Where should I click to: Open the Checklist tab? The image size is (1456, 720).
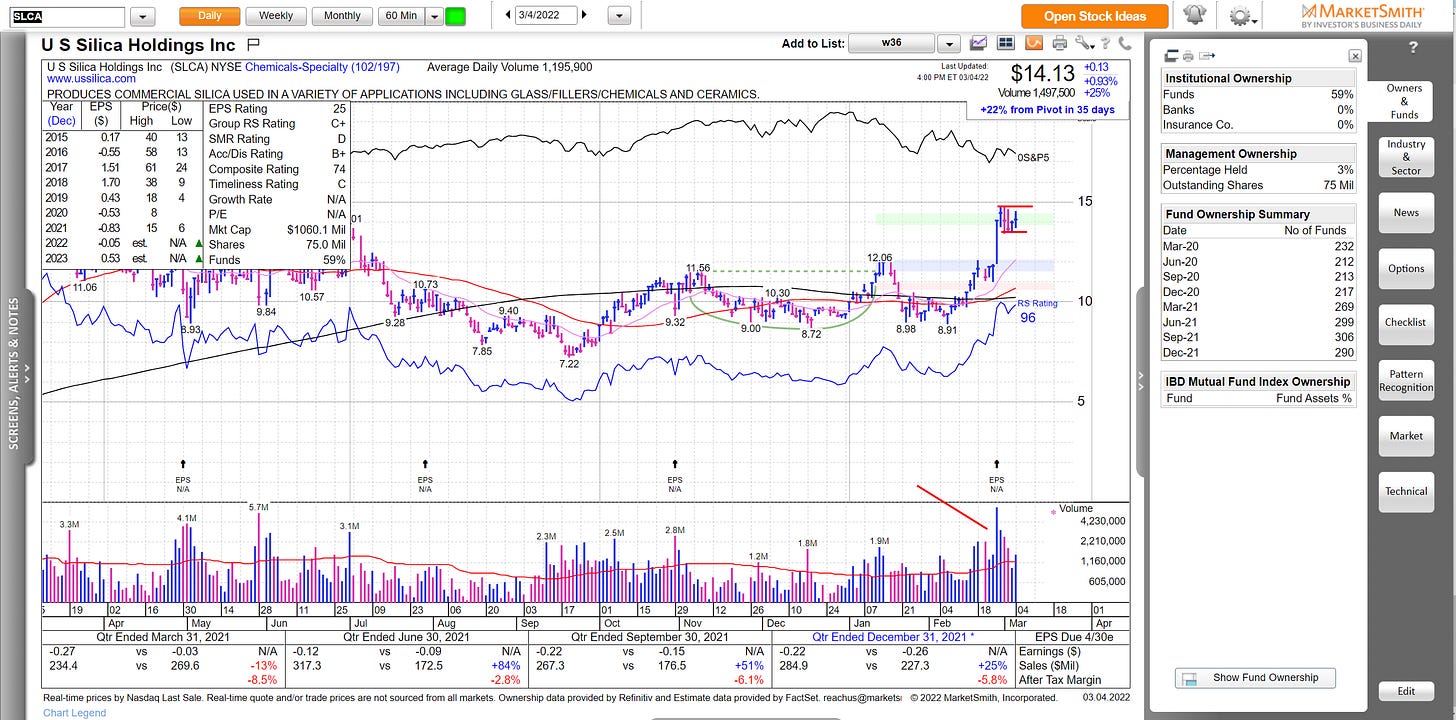pyautogui.click(x=1405, y=323)
